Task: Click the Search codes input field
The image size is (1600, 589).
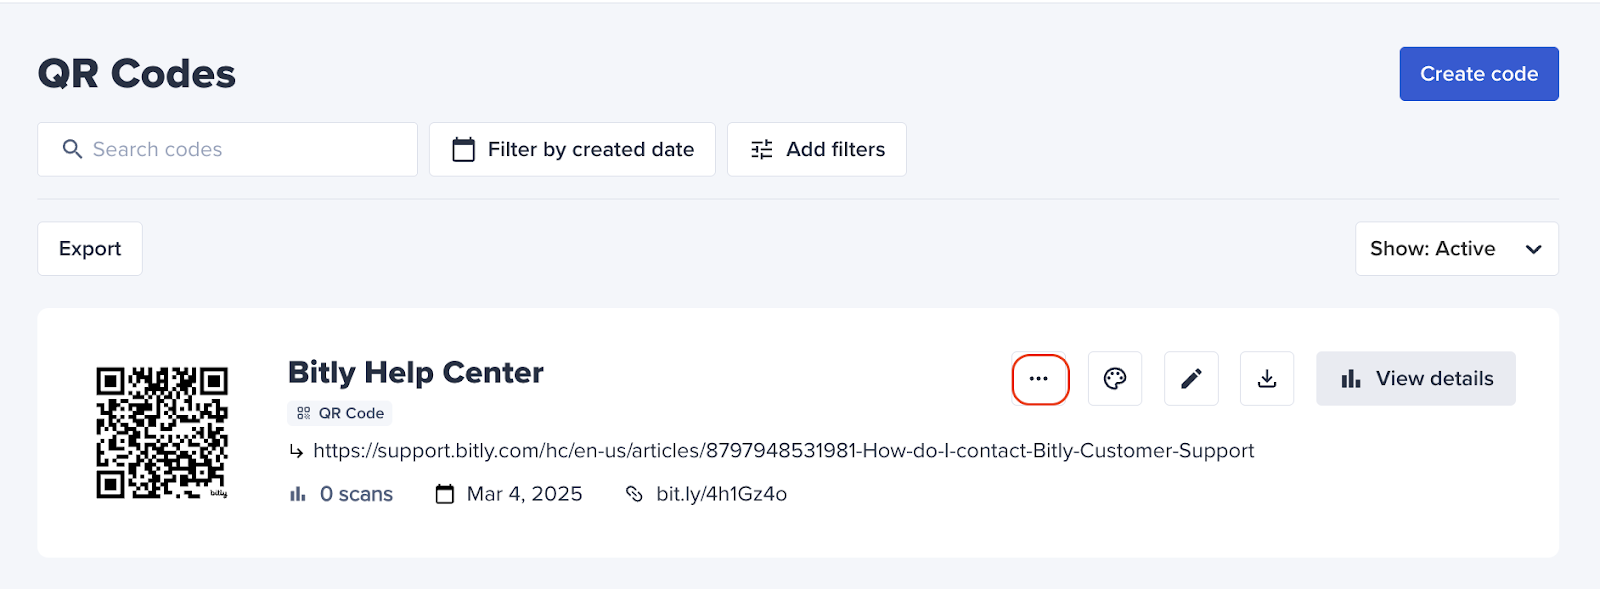Action: [227, 150]
